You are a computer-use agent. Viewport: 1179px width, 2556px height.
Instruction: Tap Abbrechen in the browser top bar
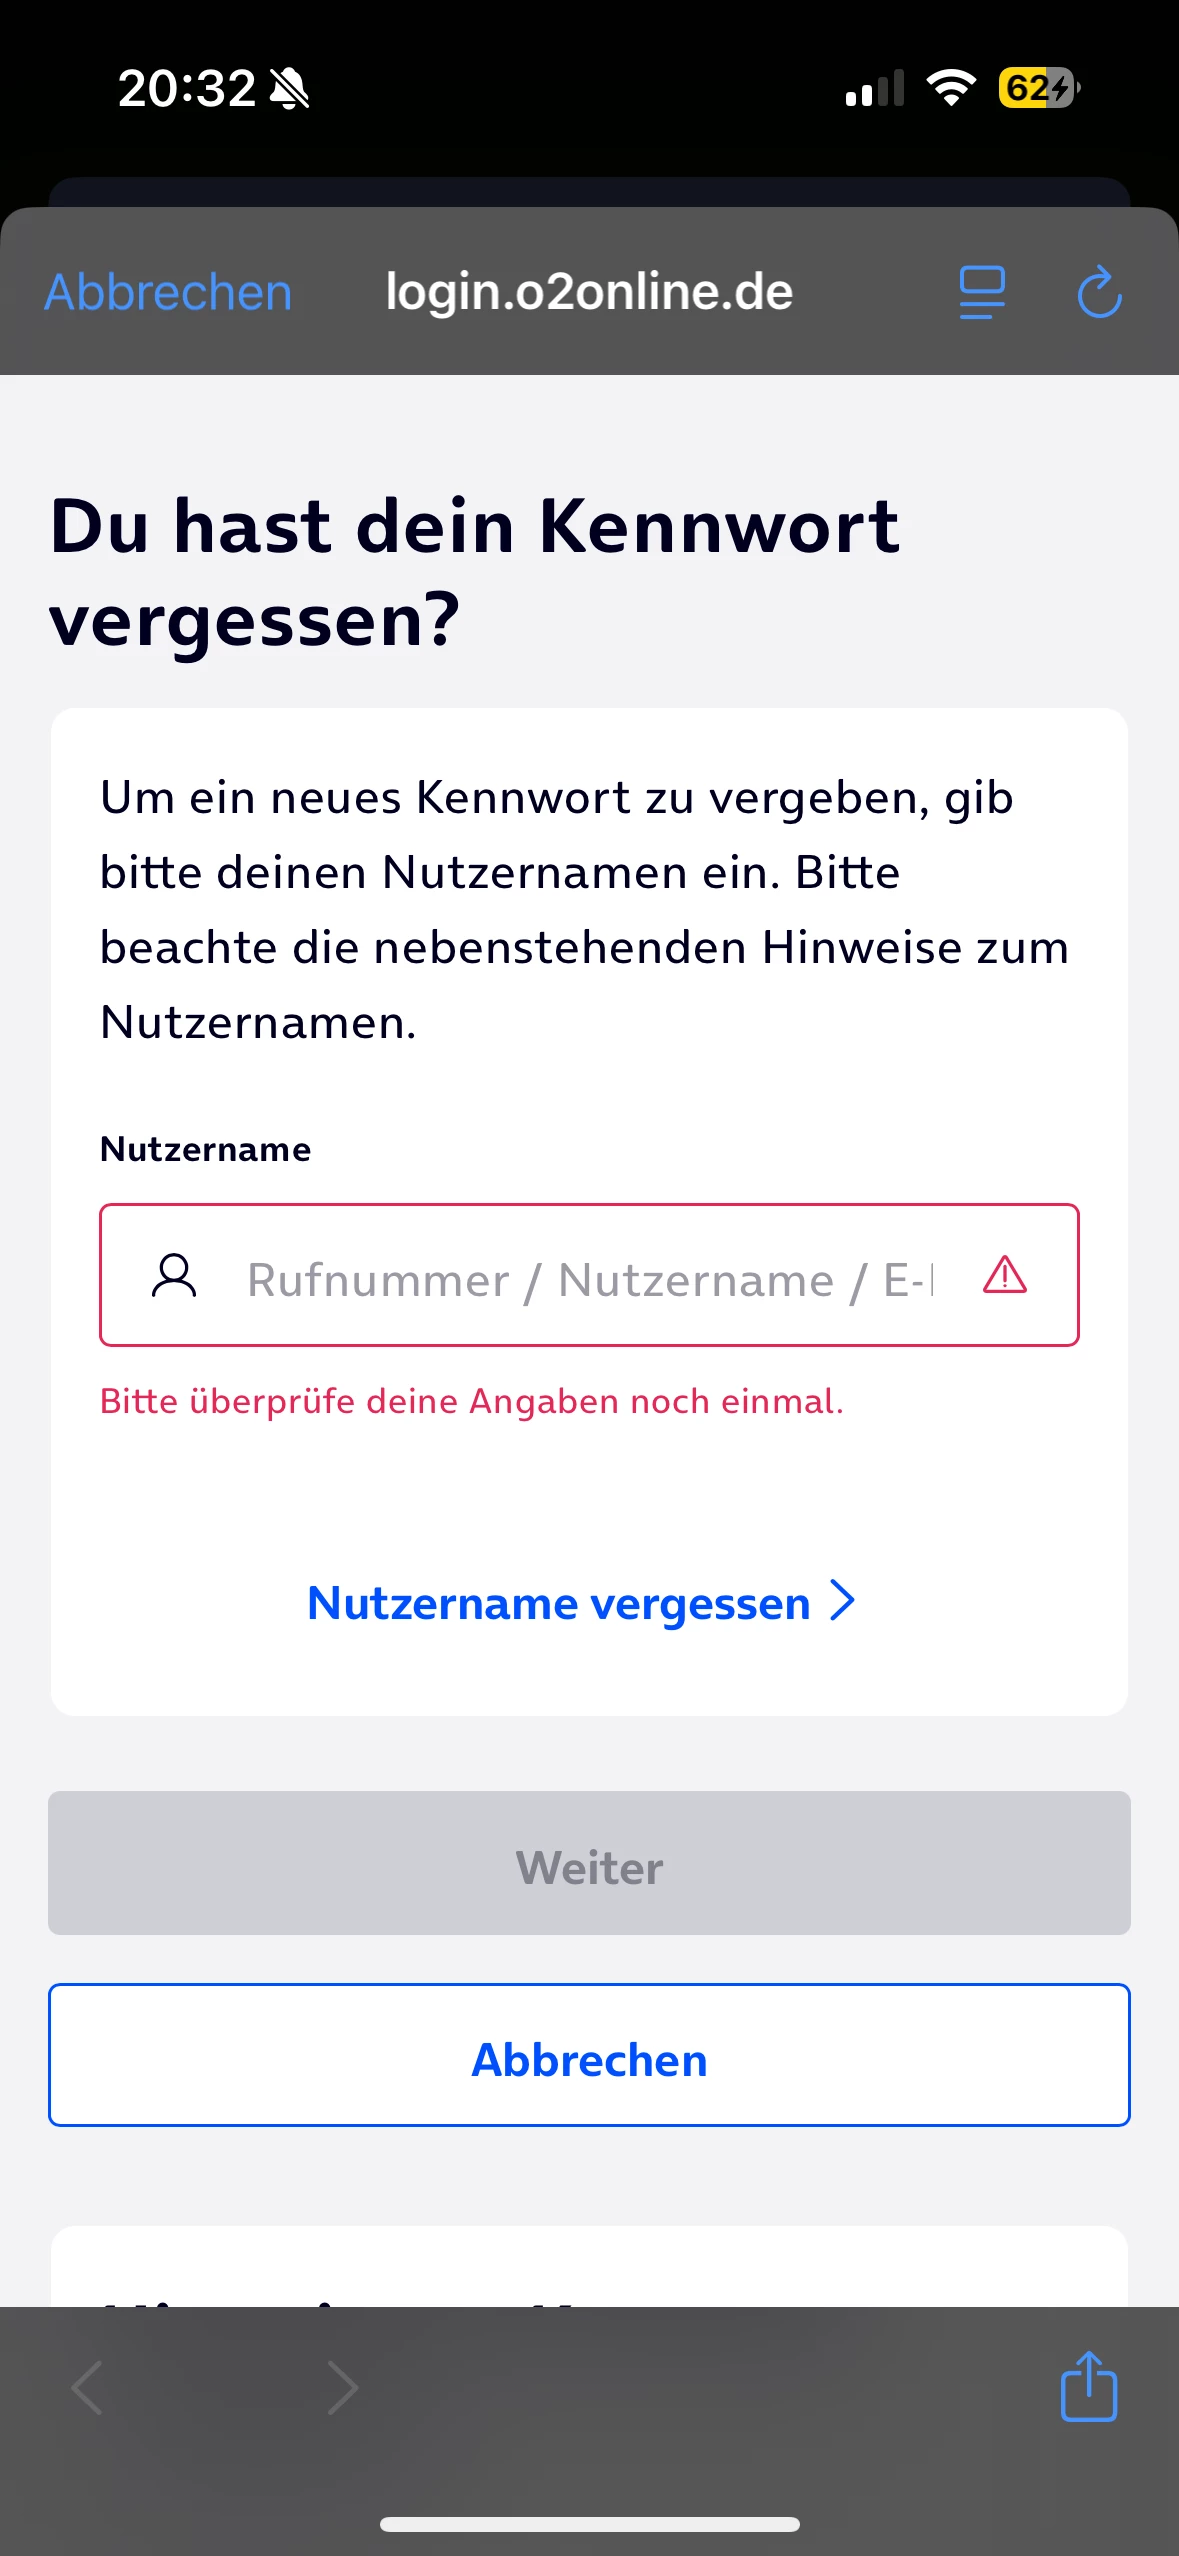tap(168, 292)
